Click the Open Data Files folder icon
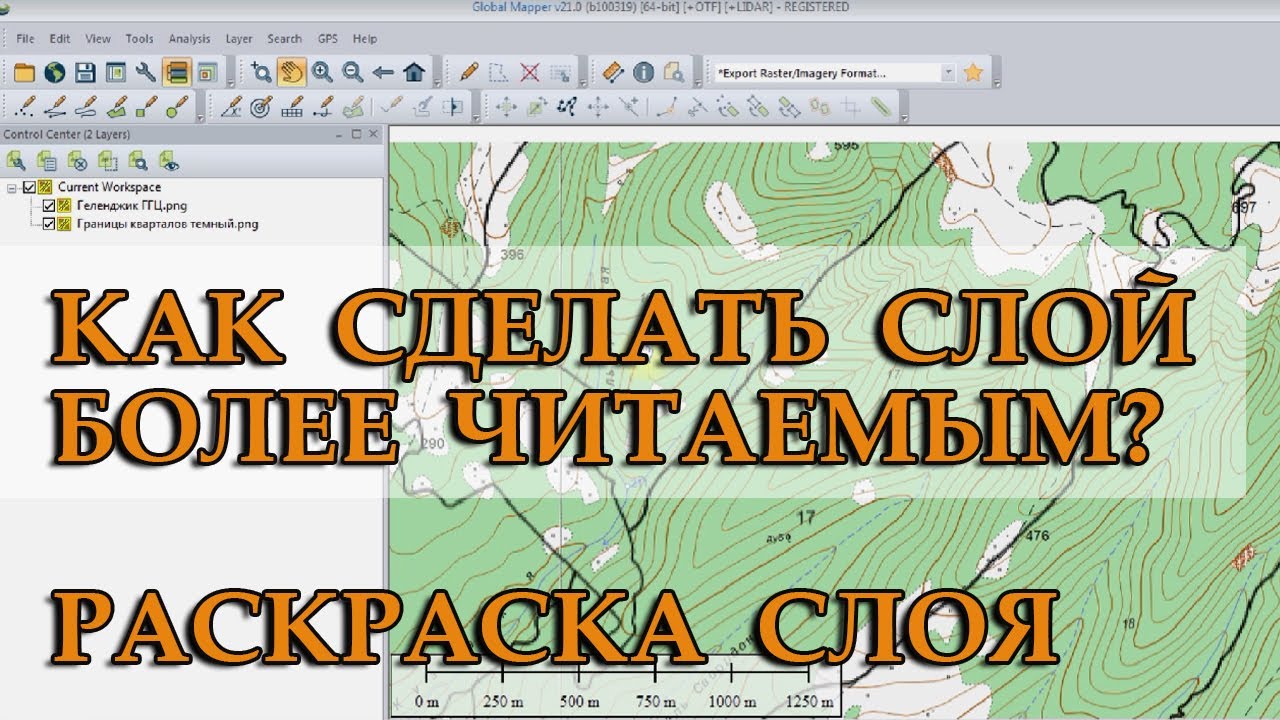Image resolution: width=1280 pixels, height=720 pixels. [x=24, y=72]
